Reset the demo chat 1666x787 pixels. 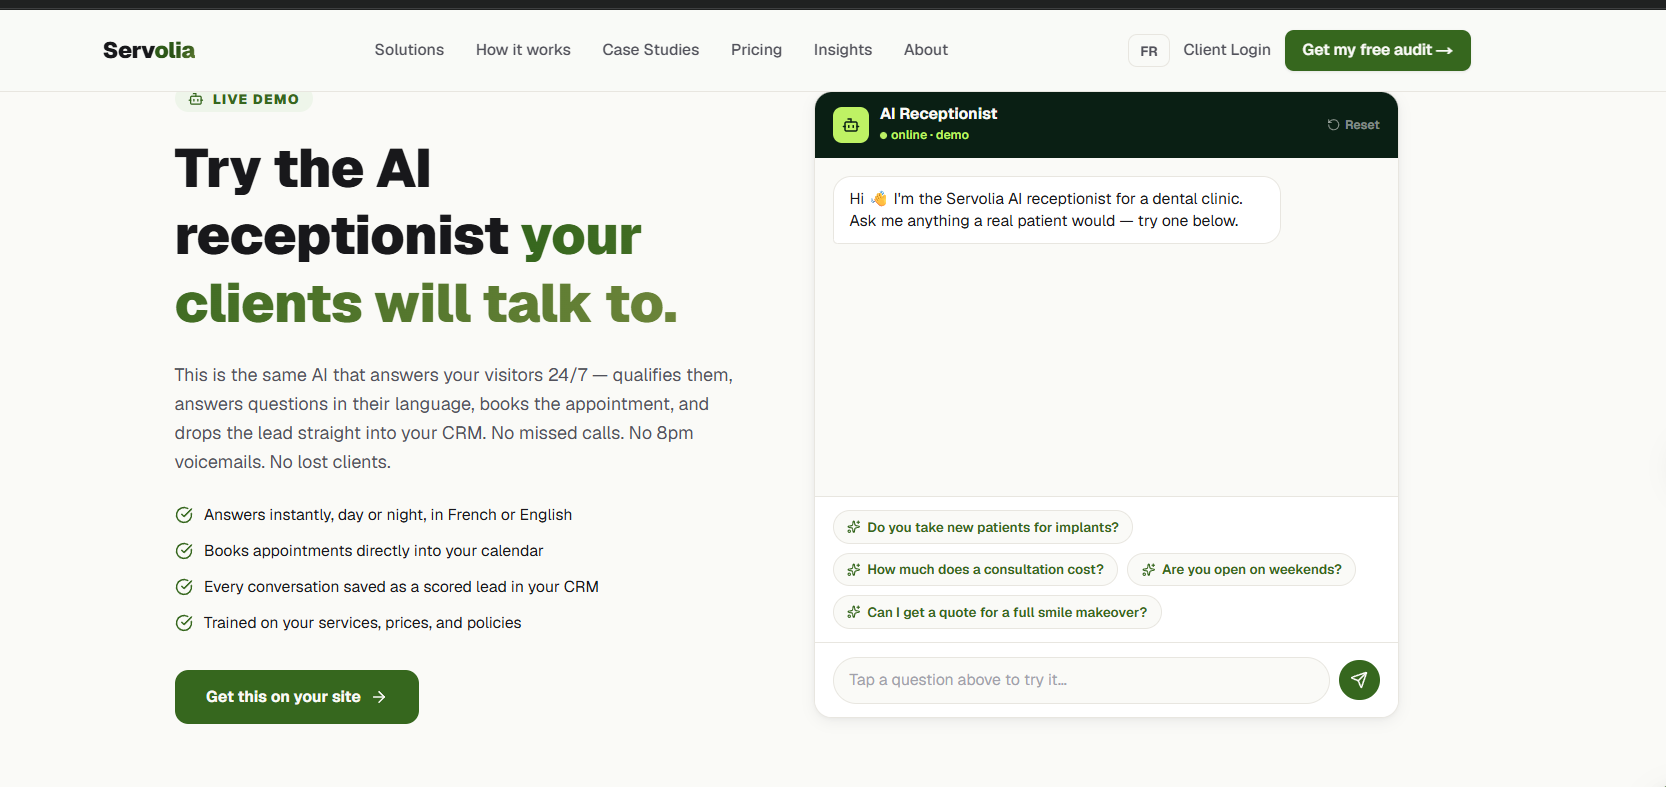pyautogui.click(x=1353, y=125)
